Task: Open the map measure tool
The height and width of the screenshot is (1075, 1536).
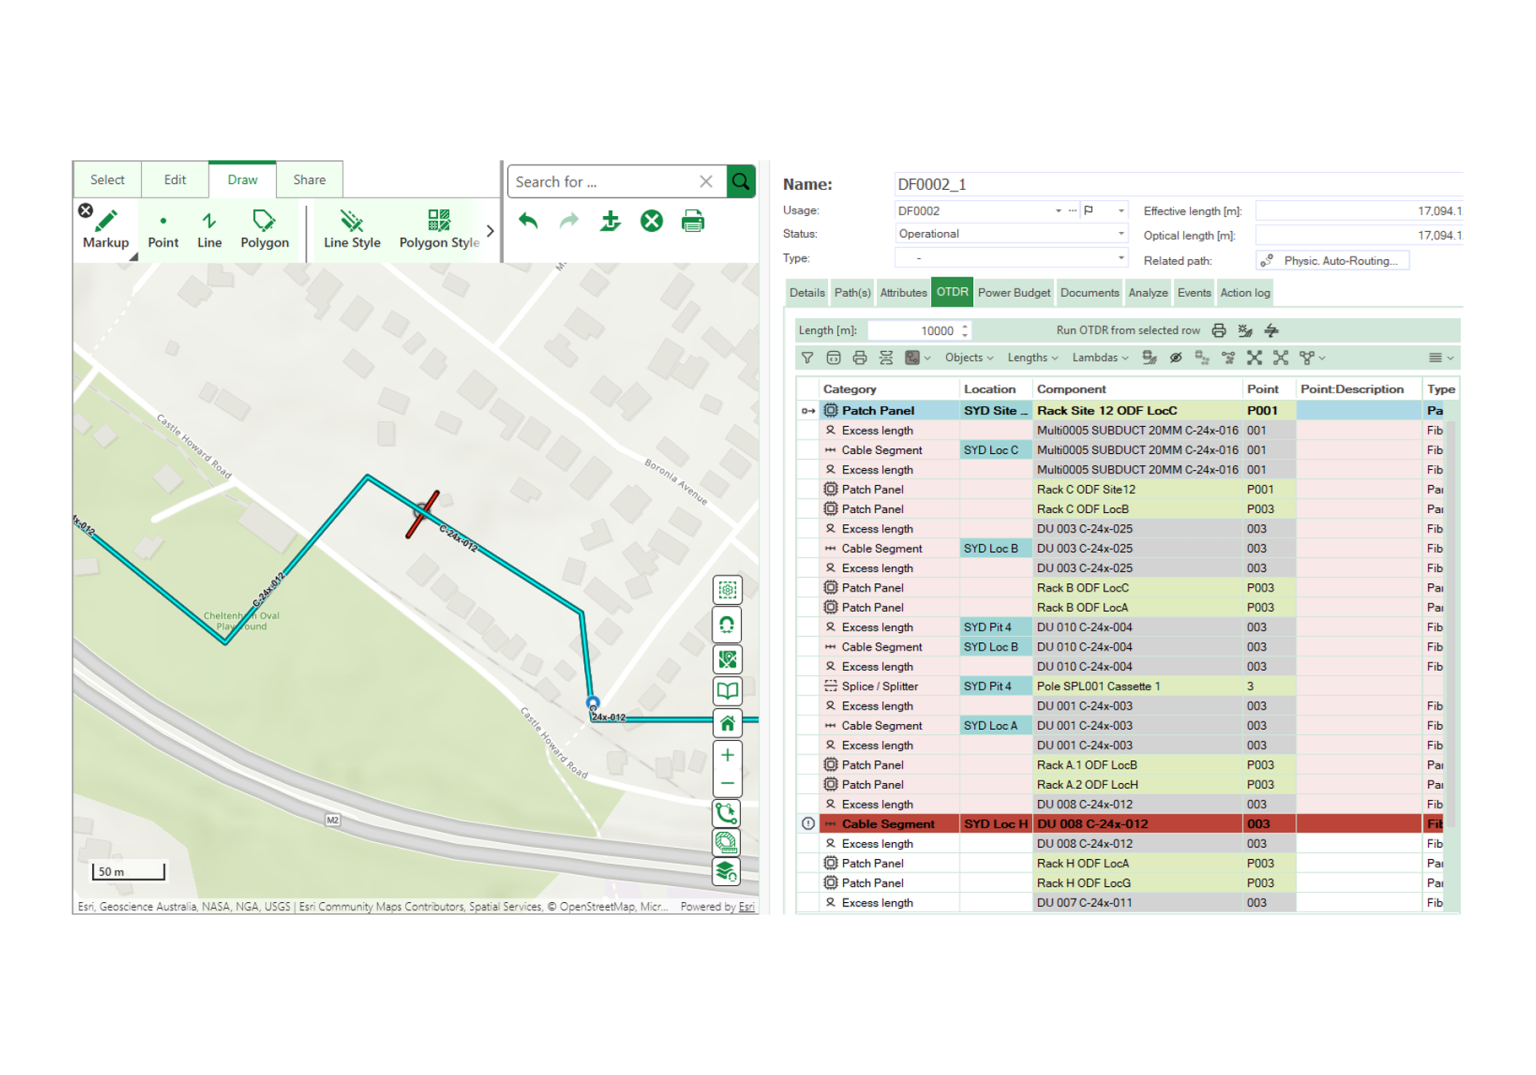Action: pos(727,842)
